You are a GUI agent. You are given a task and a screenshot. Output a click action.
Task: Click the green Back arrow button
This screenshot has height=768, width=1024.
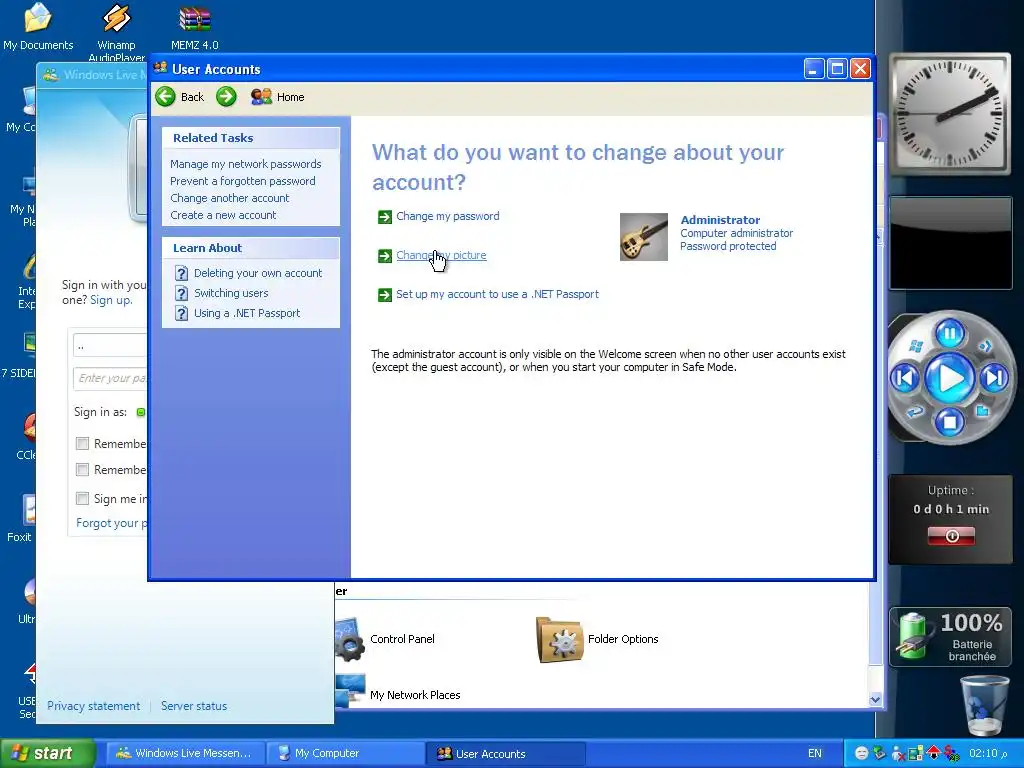pyautogui.click(x=165, y=97)
